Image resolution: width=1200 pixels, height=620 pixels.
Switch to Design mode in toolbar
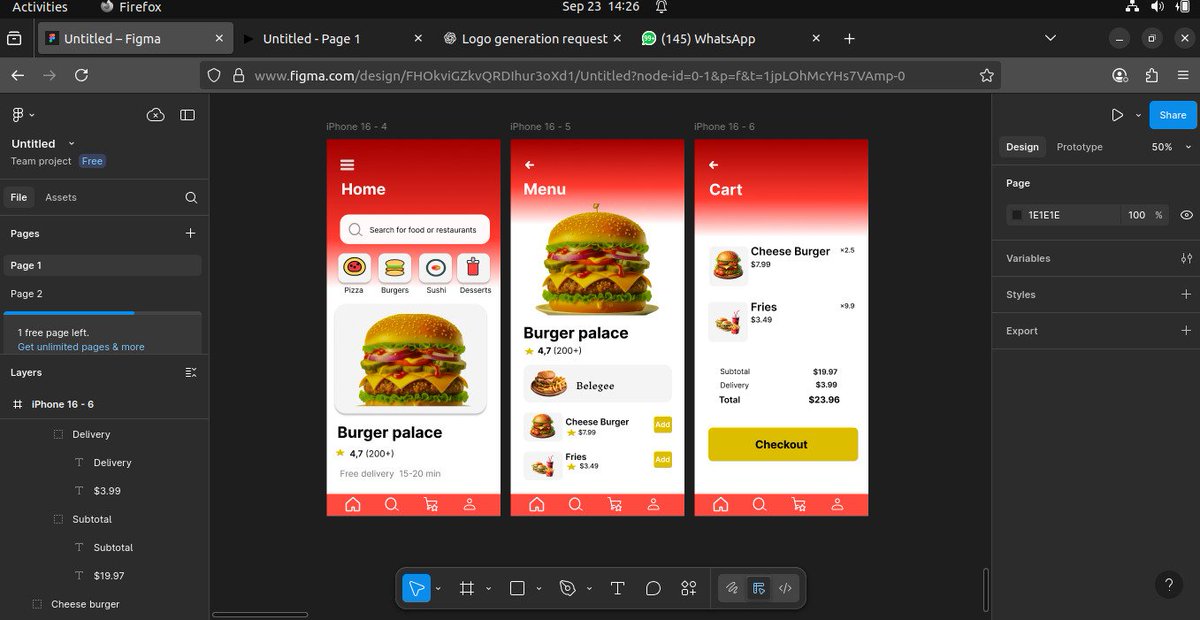point(759,588)
